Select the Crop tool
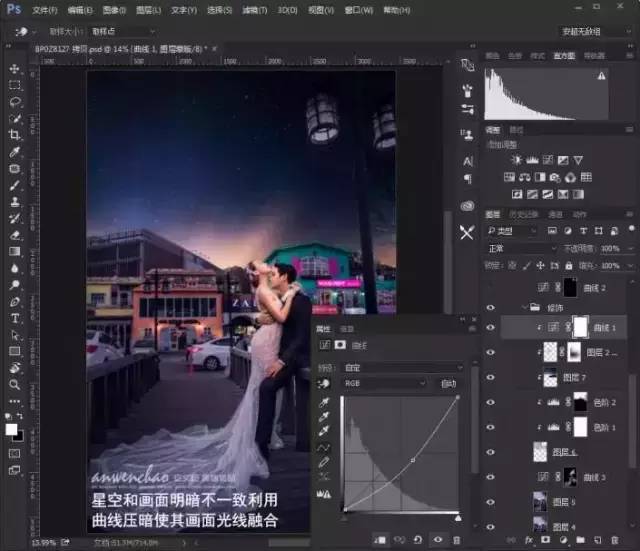 [x=15, y=135]
